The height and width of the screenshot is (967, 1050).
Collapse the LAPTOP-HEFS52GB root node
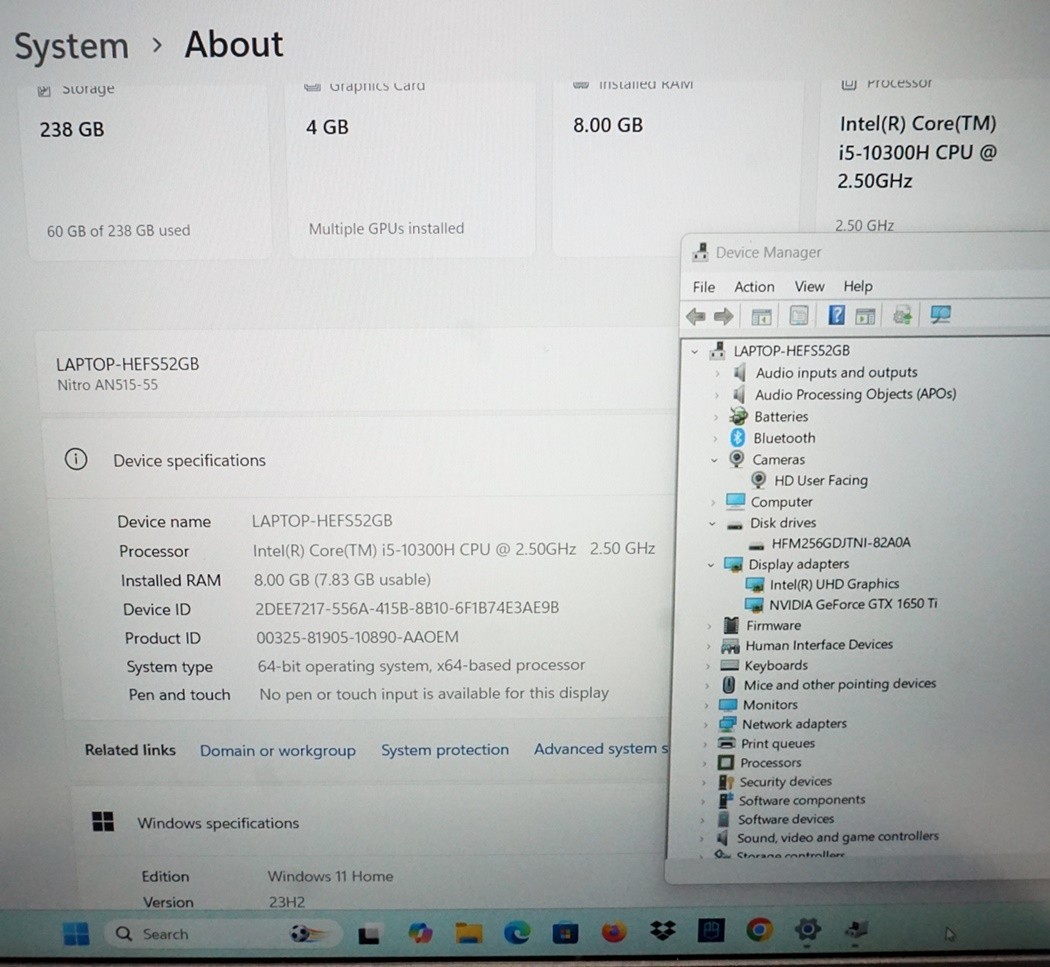point(694,351)
